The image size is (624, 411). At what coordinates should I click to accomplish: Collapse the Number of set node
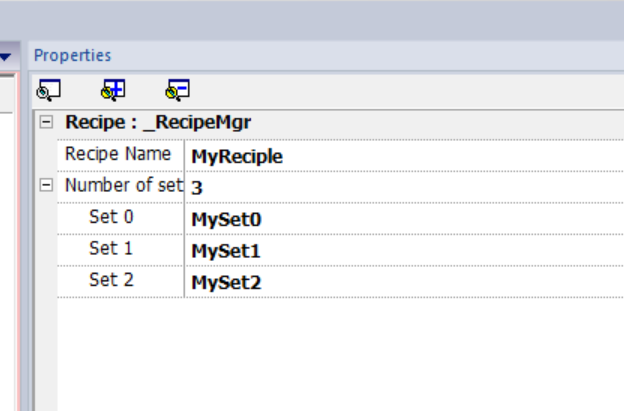(x=46, y=185)
